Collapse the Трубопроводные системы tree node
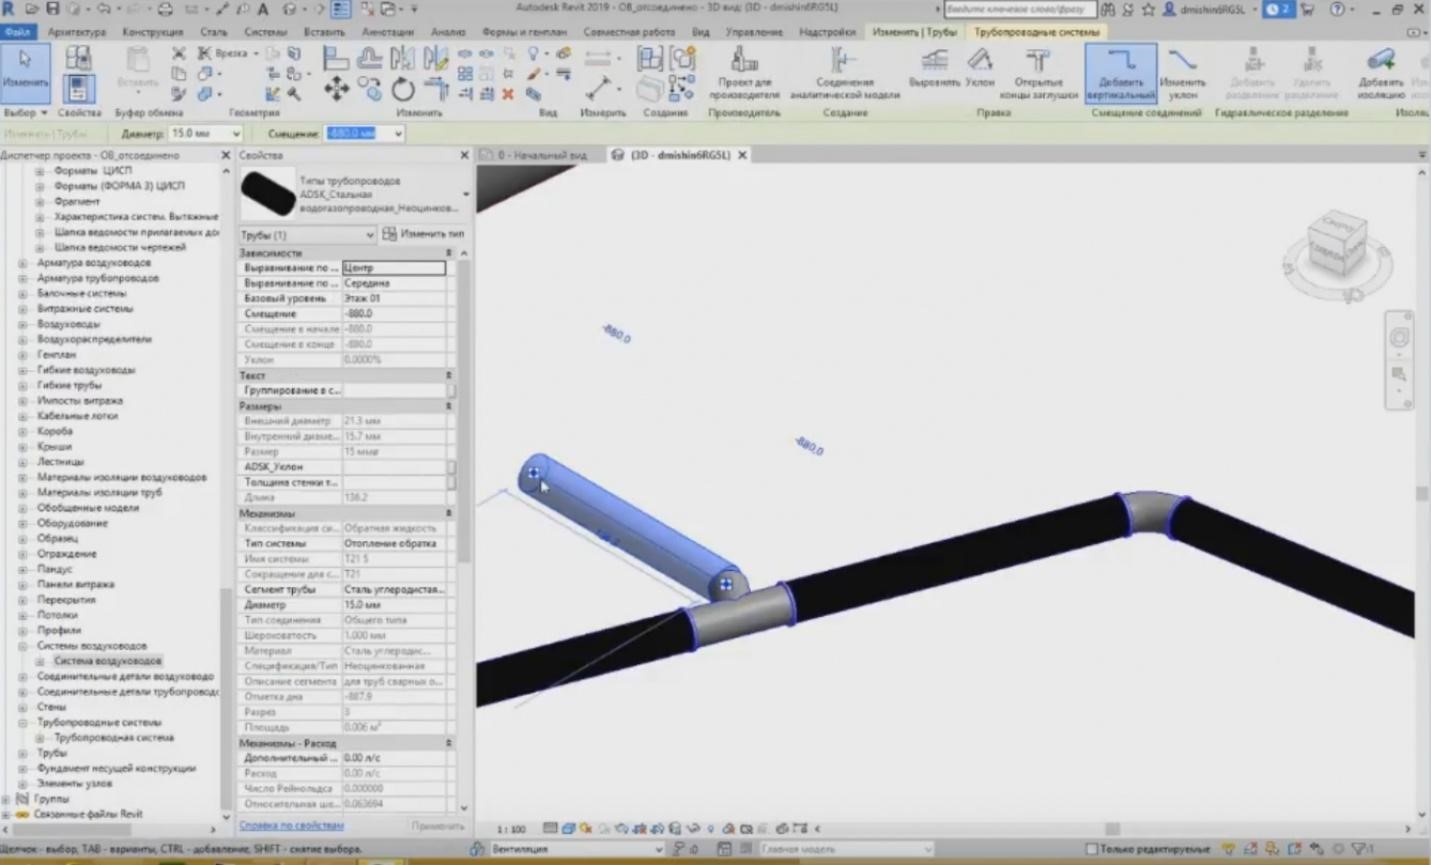 [x=23, y=722]
